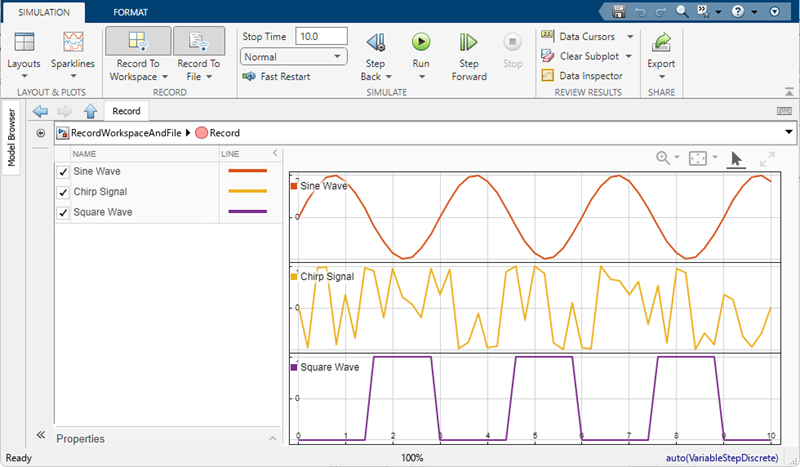Select the Record tab
Image resolution: width=800 pixels, height=467 pixels.
pyautogui.click(x=127, y=111)
